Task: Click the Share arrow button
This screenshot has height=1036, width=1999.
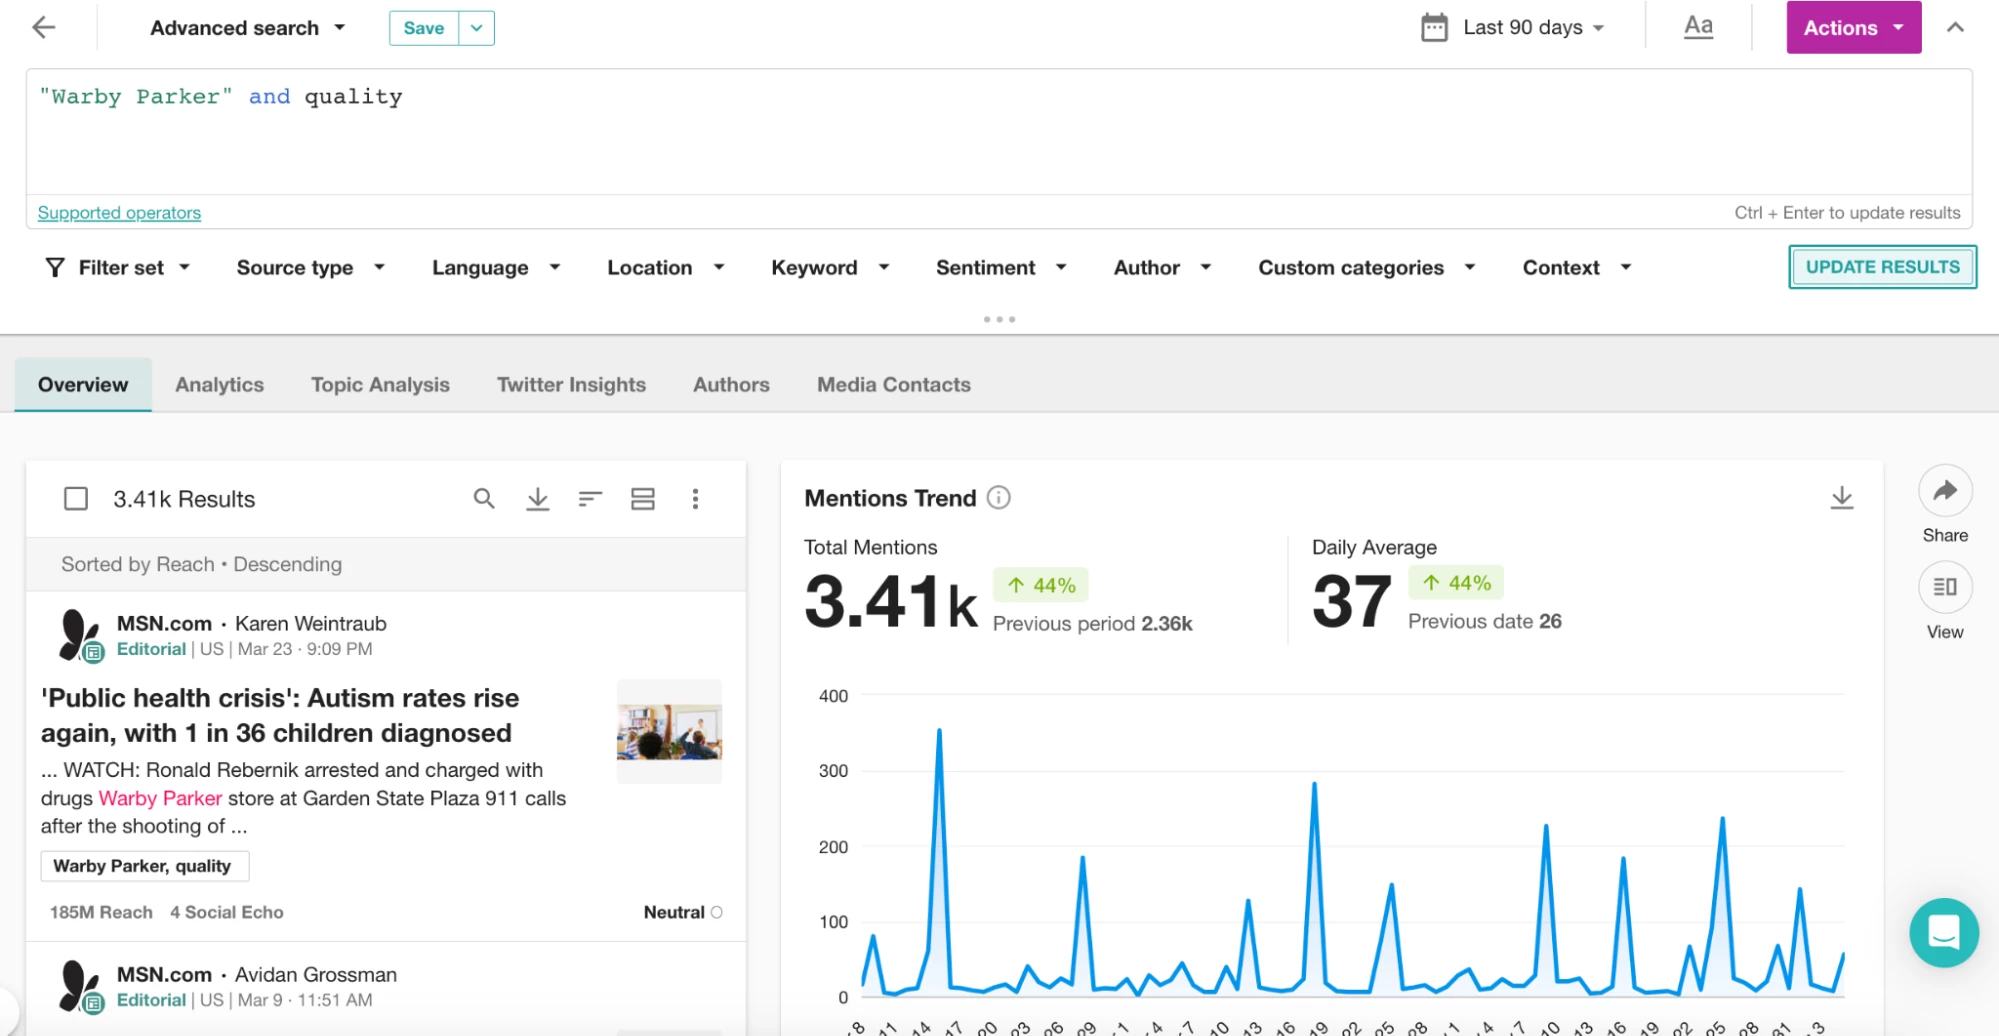Action: click(1945, 491)
